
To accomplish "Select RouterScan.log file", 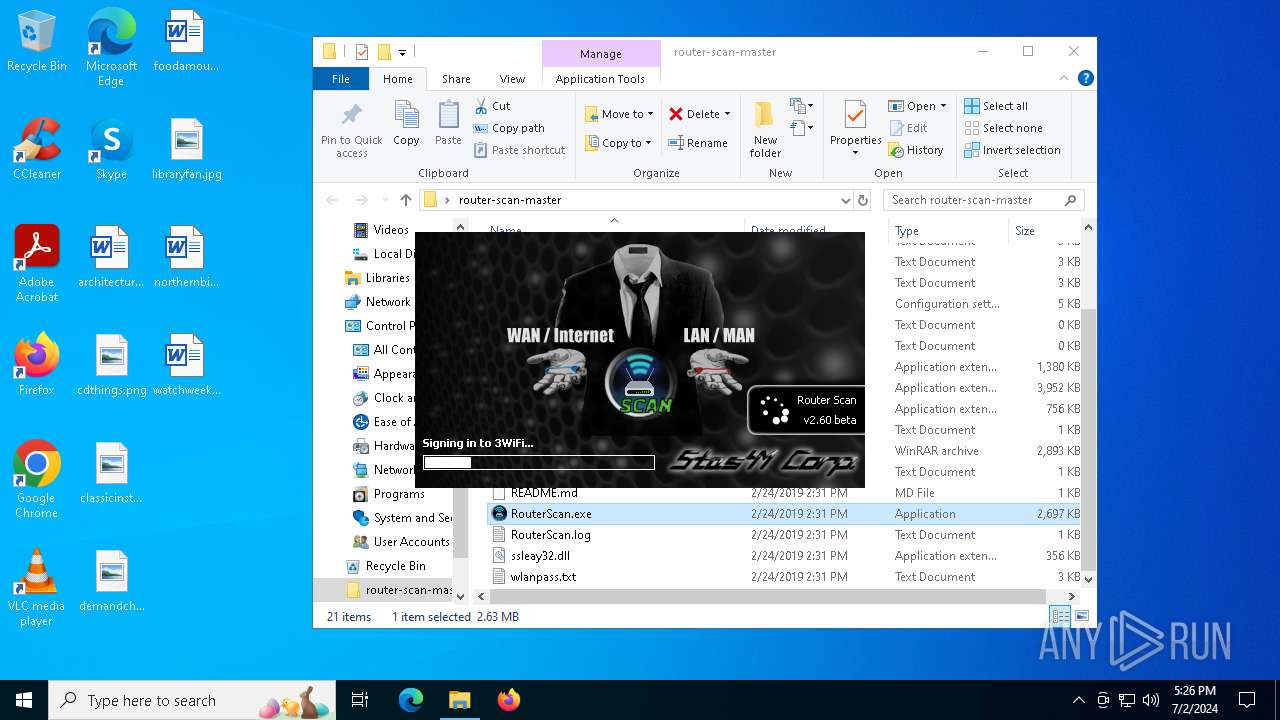I will [786, 535].
